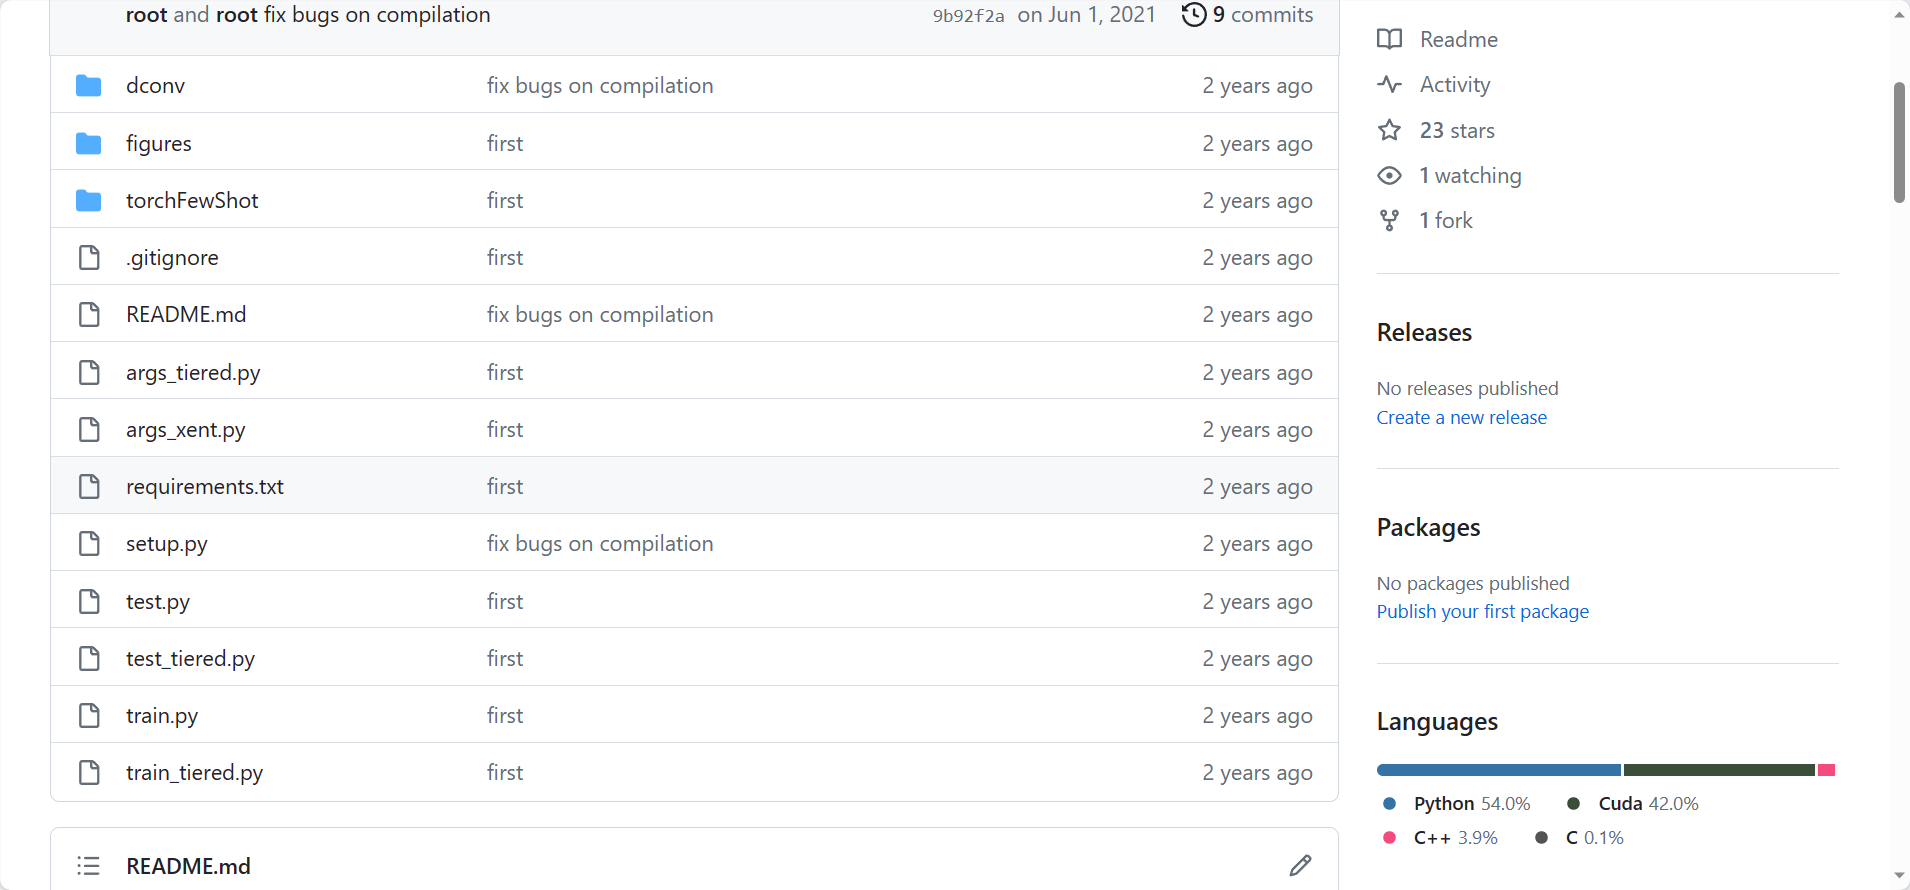Click the requirements.txt file icon
Image resolution: width=1910 pixels, height=890 pixels.
click(89, 487)
